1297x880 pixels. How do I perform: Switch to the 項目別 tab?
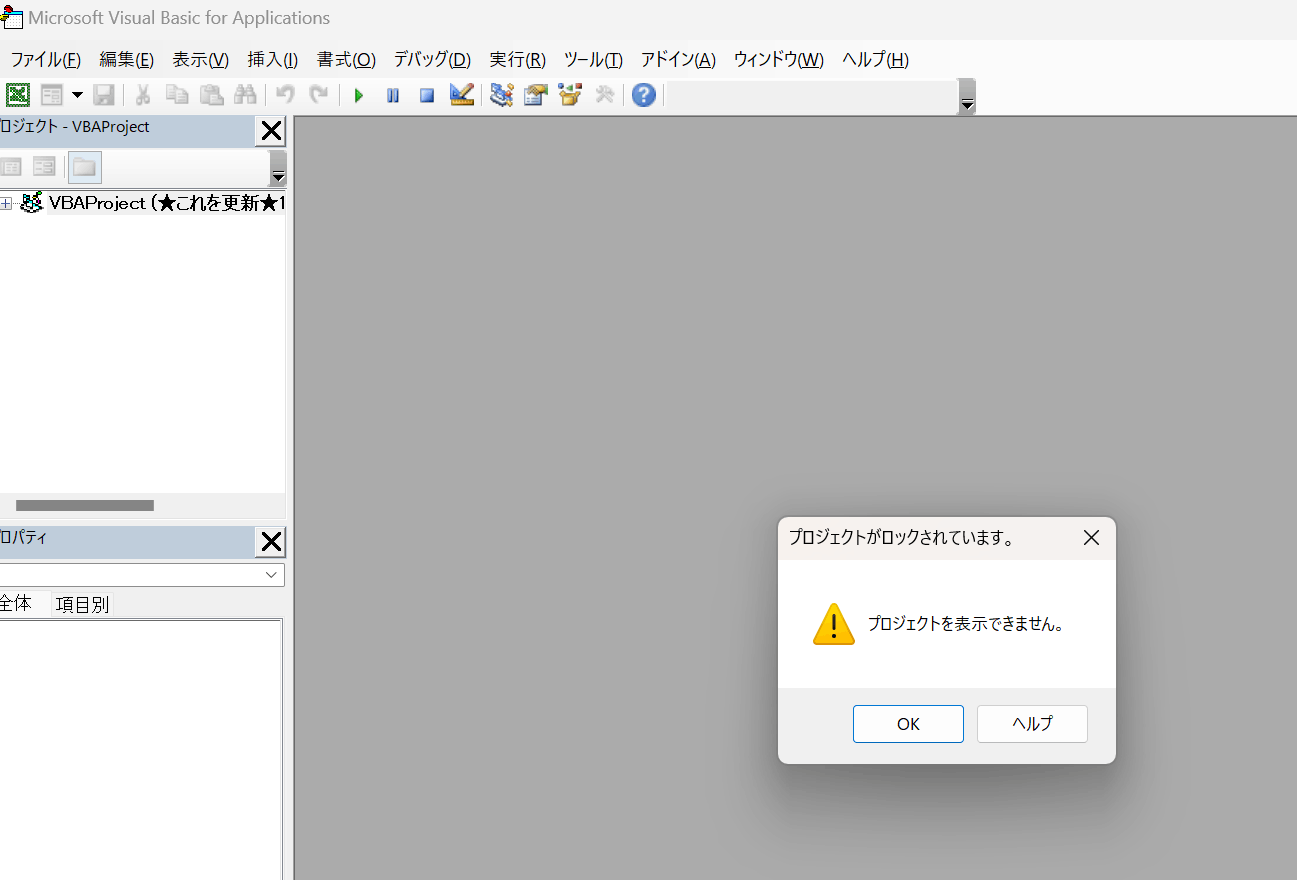[82, 604]
